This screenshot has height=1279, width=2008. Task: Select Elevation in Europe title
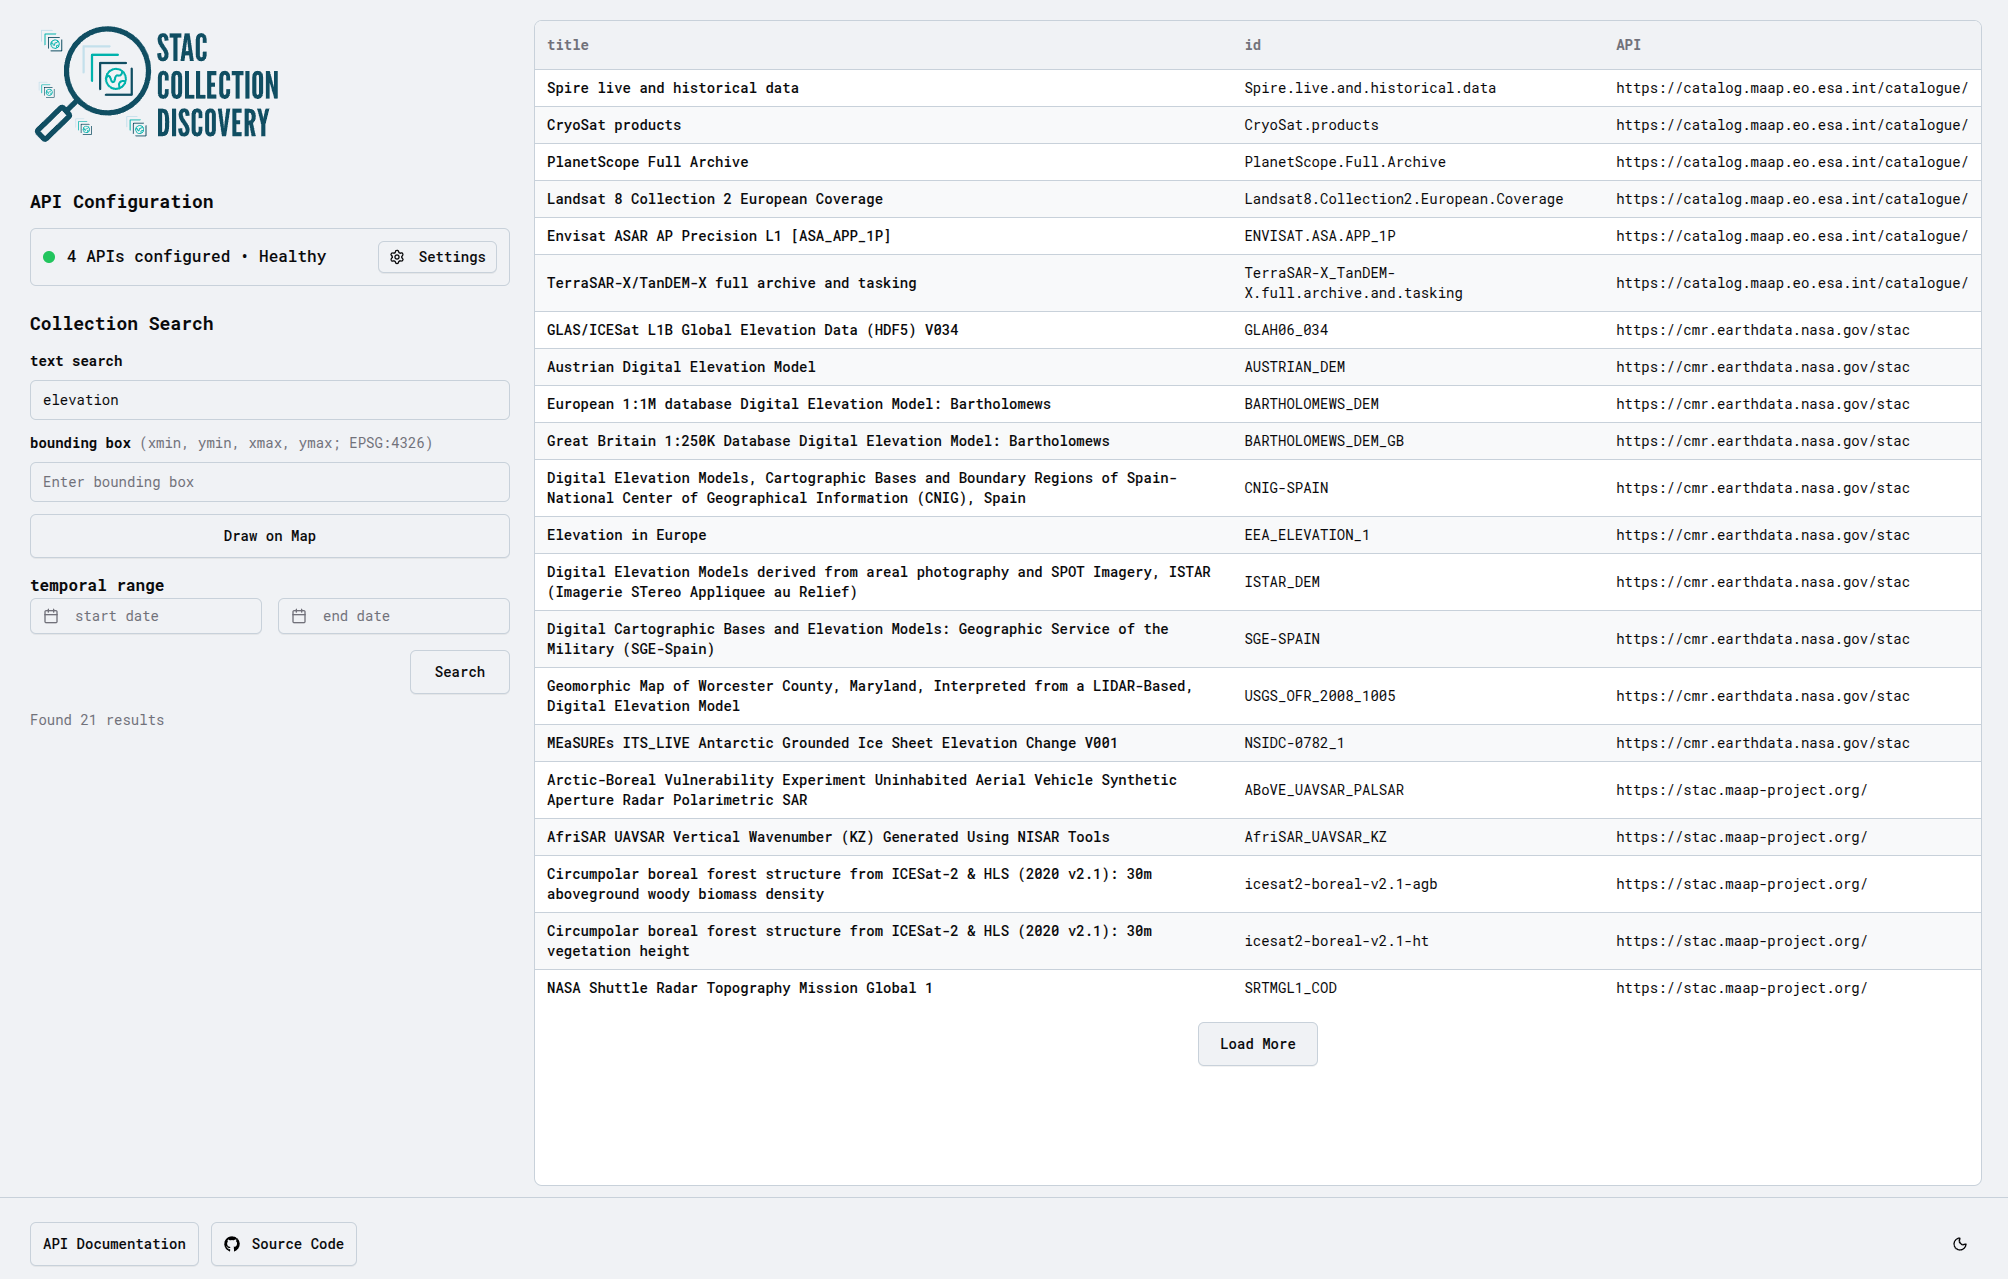click(x=627, y=535)
